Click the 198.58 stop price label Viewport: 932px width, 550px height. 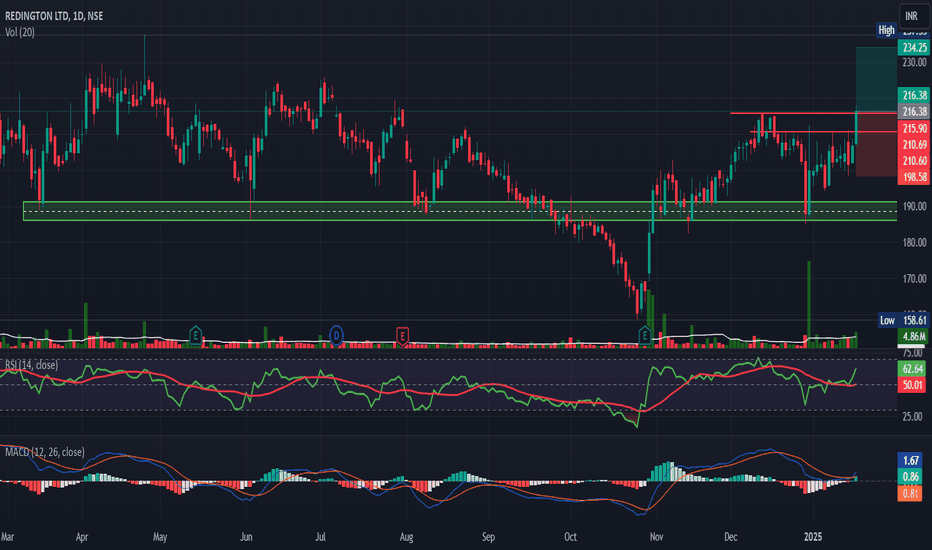pyautogui.click(x=914, y=177)
